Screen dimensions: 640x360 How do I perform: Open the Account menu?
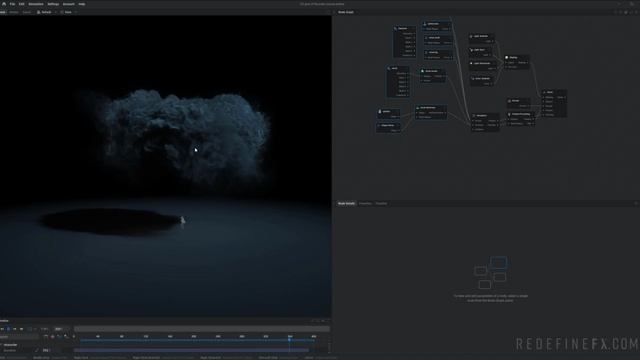[x=69, y=4]
